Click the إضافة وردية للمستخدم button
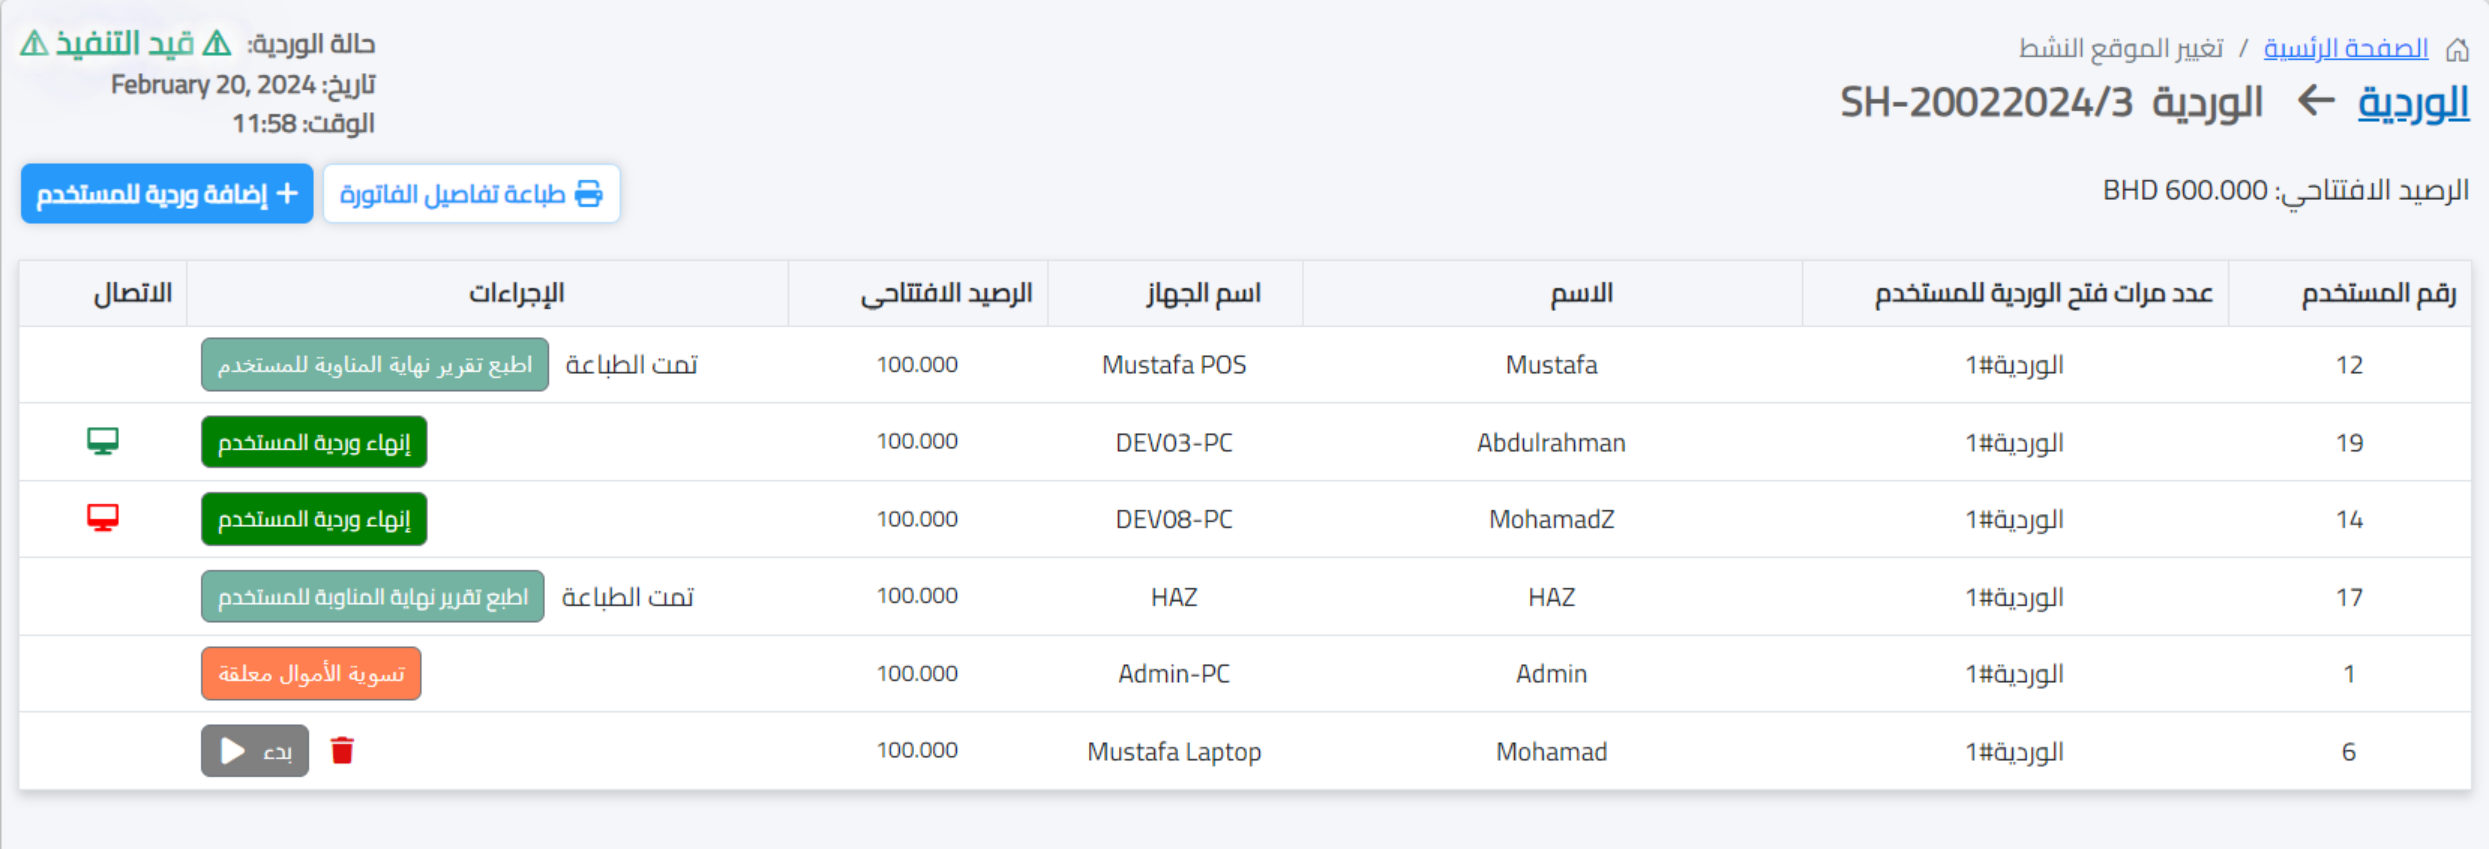Screen dimensions: 2489x849 [166, 192]
